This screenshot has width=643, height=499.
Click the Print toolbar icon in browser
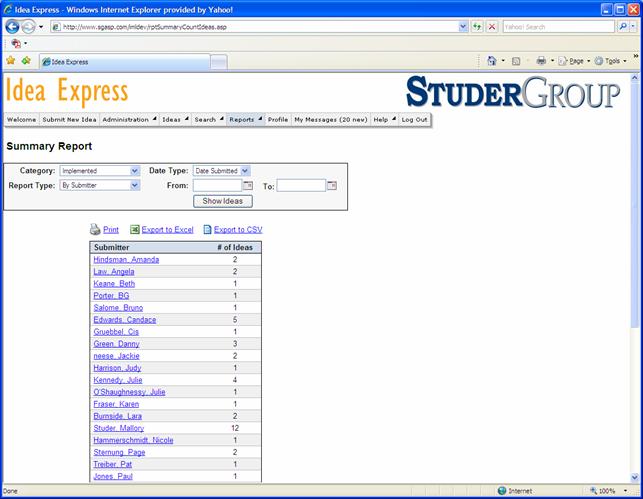[541, 61]
